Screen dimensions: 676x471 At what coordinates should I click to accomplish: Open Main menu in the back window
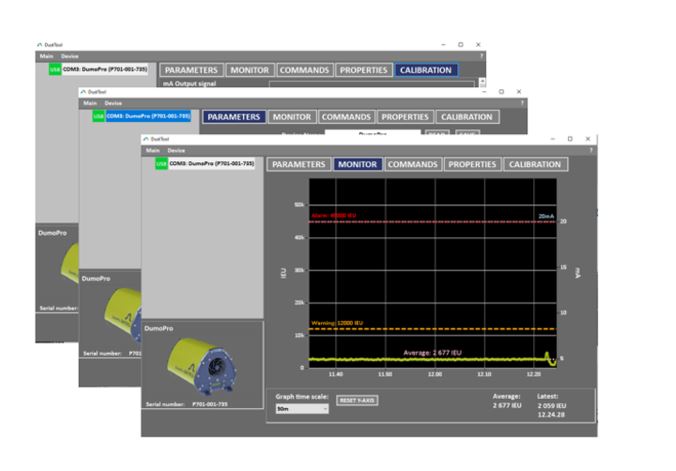pos(47,56)
